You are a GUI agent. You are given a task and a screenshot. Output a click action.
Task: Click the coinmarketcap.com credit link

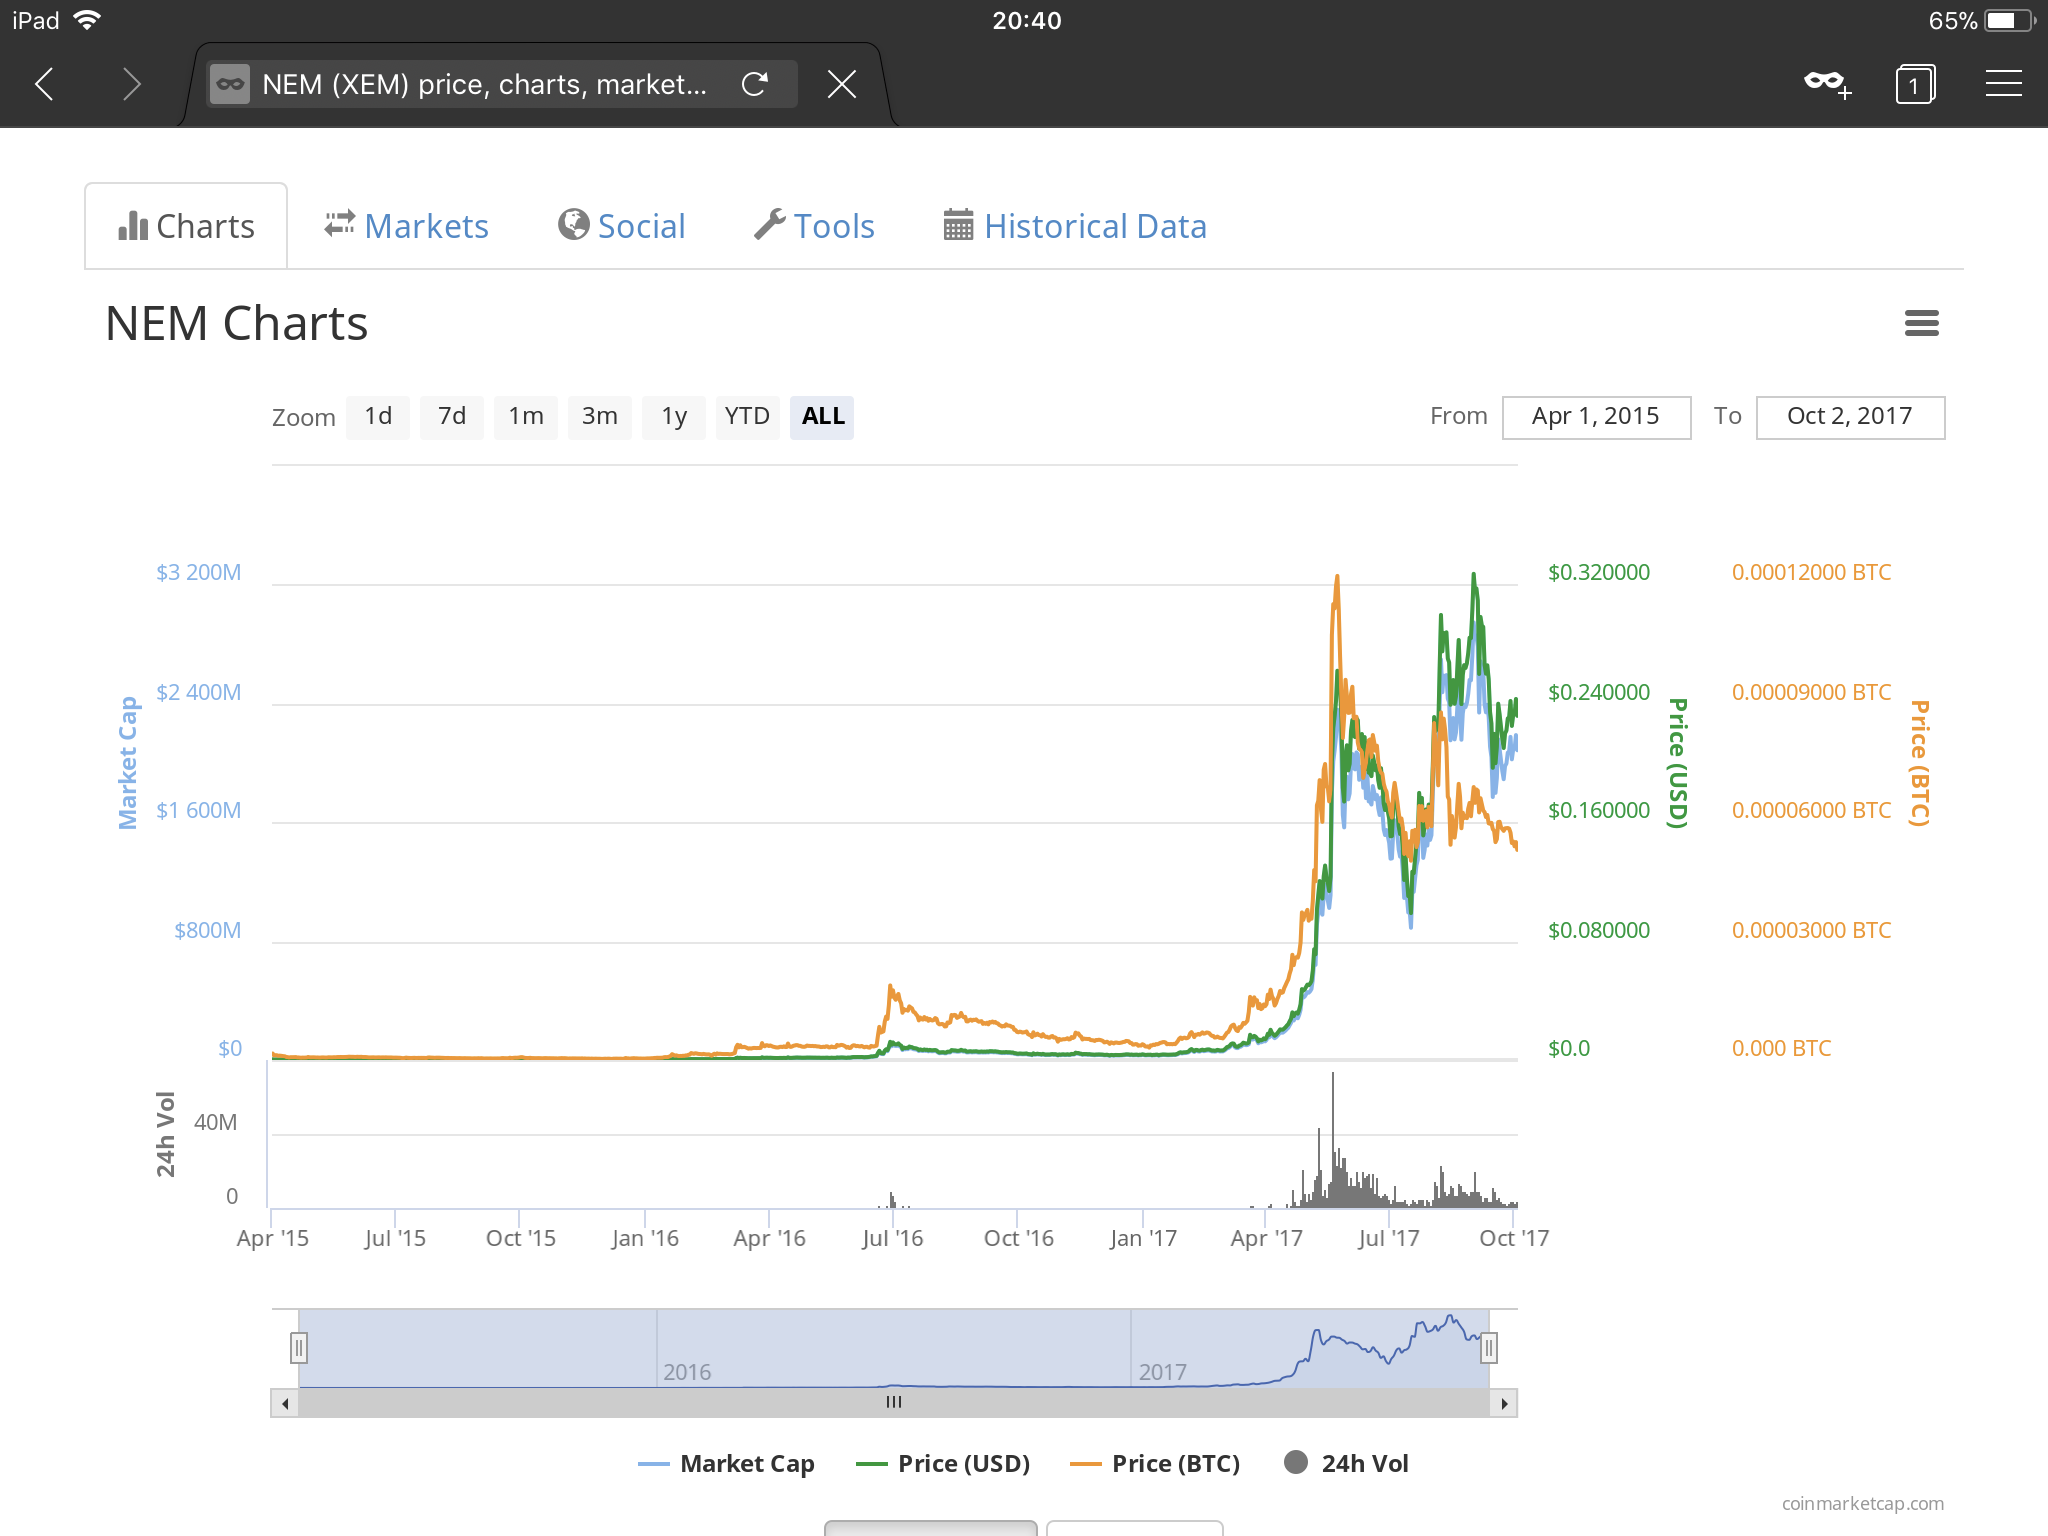click(1863, 1503)
